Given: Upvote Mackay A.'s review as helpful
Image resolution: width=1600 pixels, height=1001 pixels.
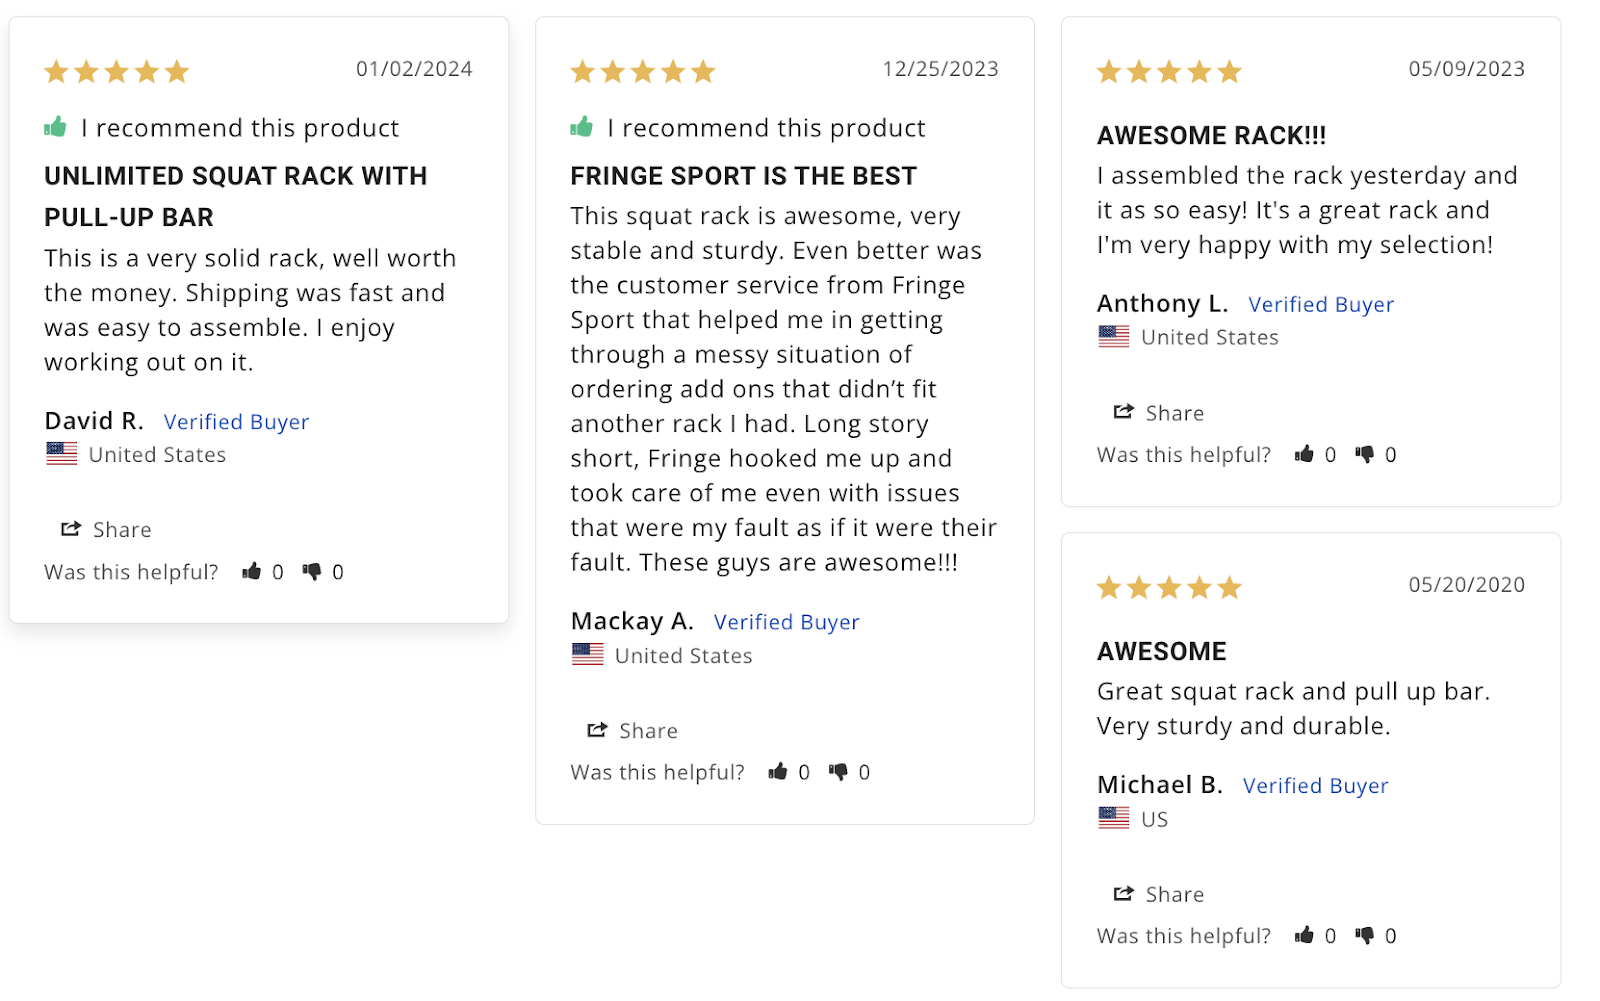Looking at the screenshot, I should tap(778, 771).
